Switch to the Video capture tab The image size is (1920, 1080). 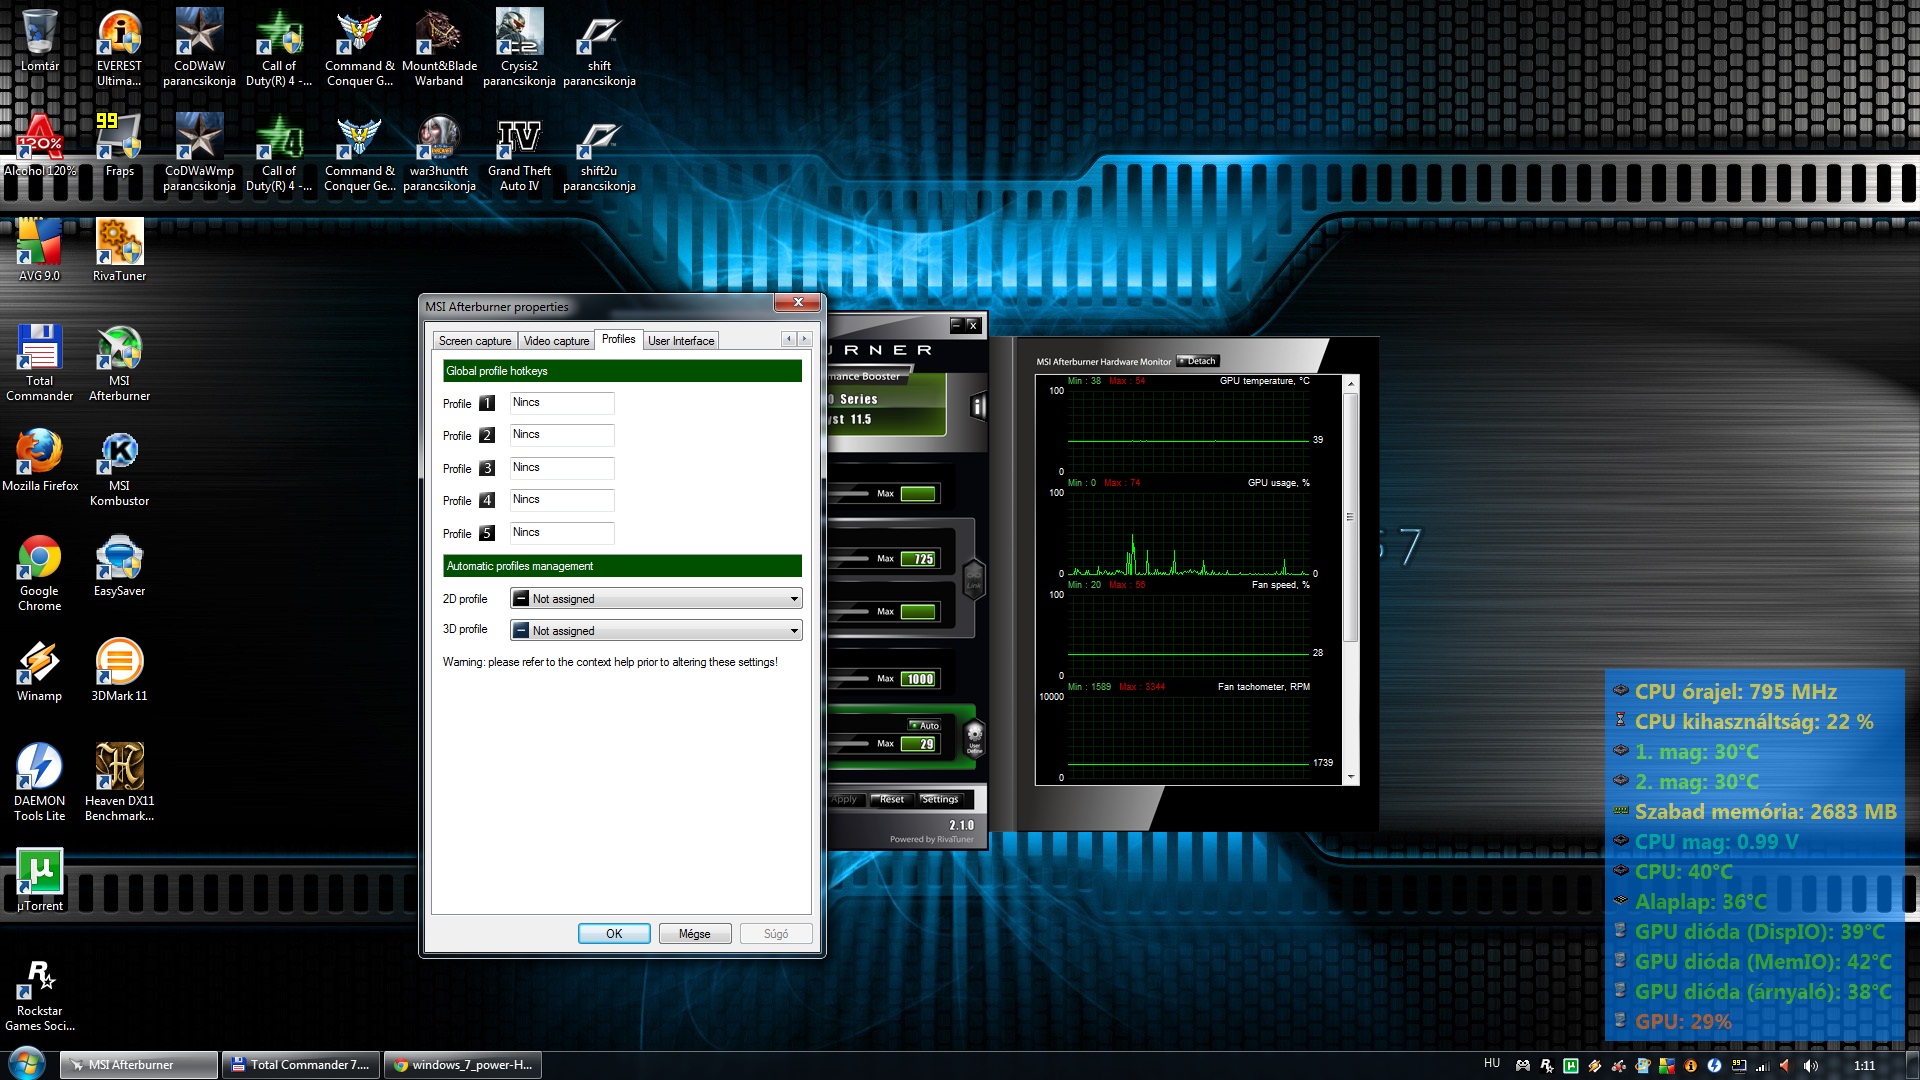click(x=556, y=341)
